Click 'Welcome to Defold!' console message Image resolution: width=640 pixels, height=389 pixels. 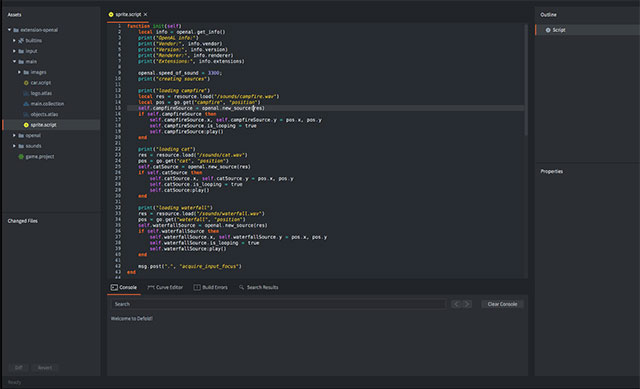[131, 318]
